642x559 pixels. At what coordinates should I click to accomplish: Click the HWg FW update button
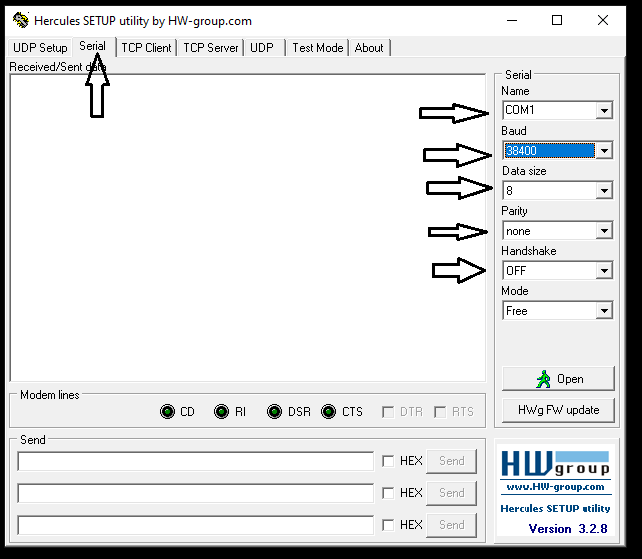click(x=558, y=410)
